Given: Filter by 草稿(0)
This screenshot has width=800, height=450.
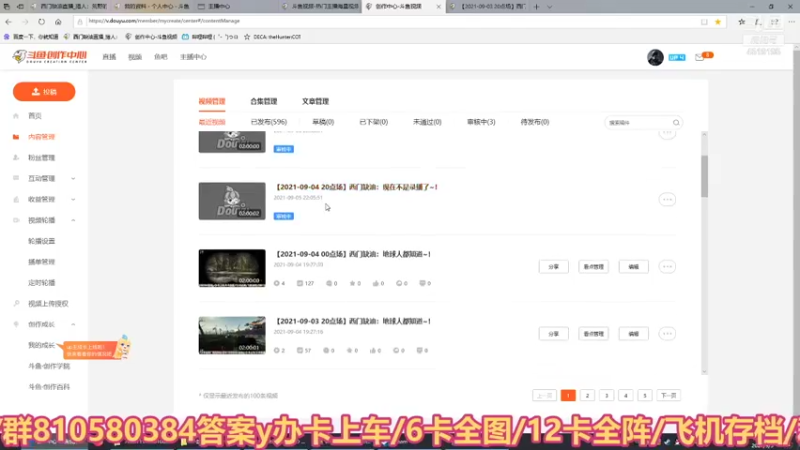Looking at the screenshot, I should 323,122.
